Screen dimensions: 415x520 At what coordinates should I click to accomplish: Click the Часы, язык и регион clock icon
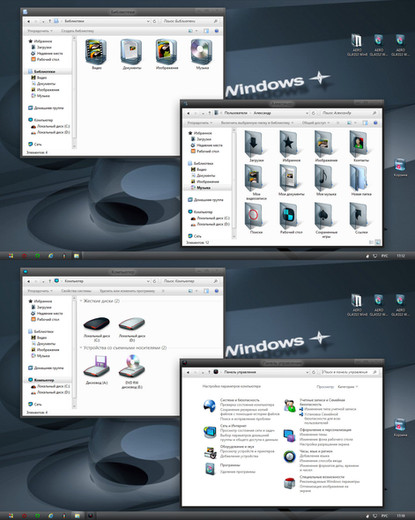tap(289, 457)
